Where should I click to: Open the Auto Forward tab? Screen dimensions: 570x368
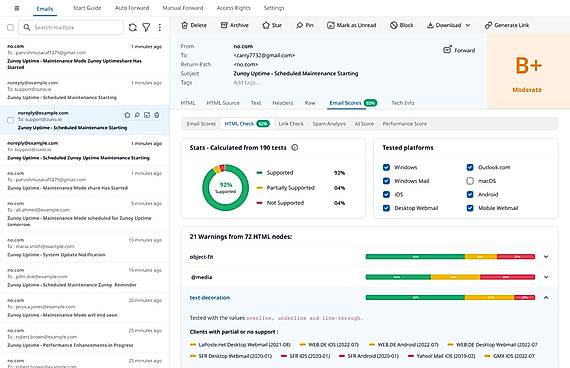tap(132, 8)
